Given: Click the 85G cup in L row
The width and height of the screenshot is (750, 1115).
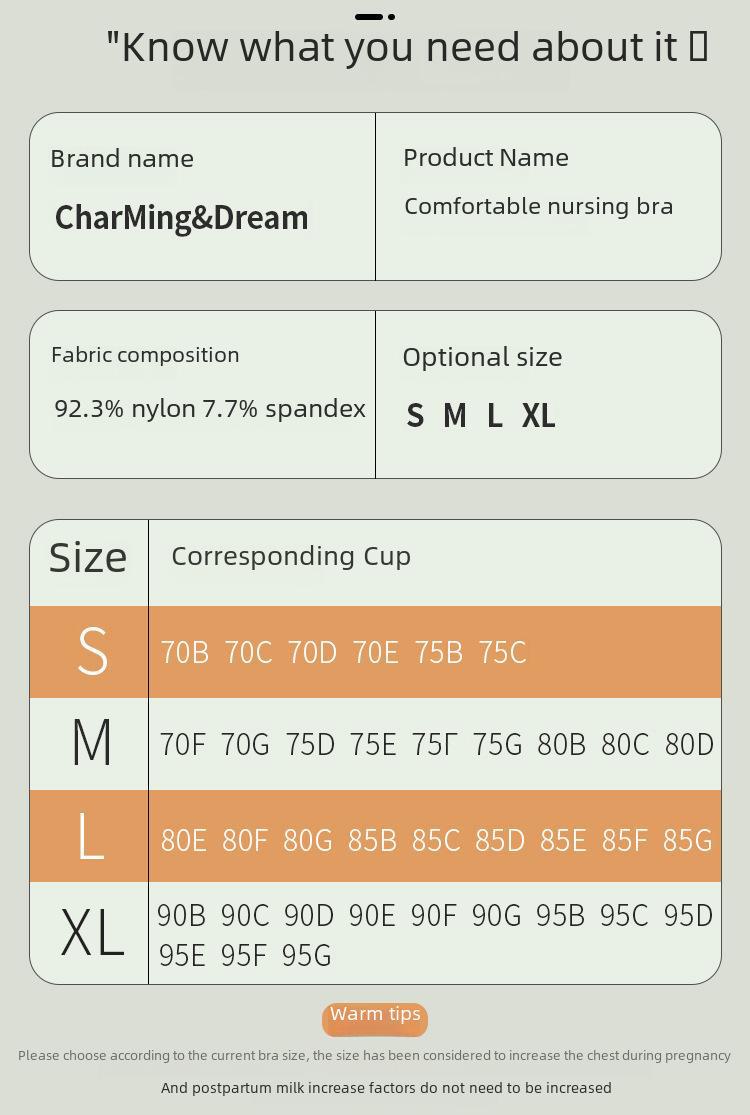Looking at the screenshot, I should tap(687, 841).
